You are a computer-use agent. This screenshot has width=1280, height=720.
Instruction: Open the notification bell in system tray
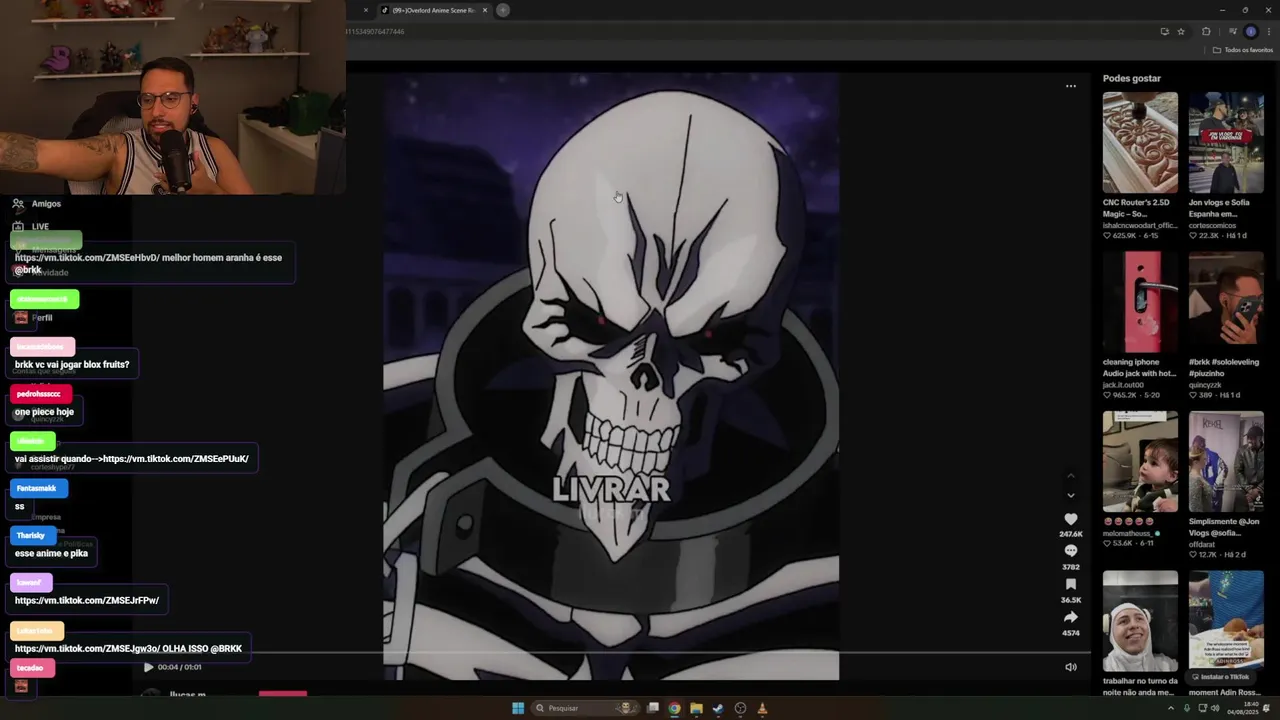click(1267, 708)
